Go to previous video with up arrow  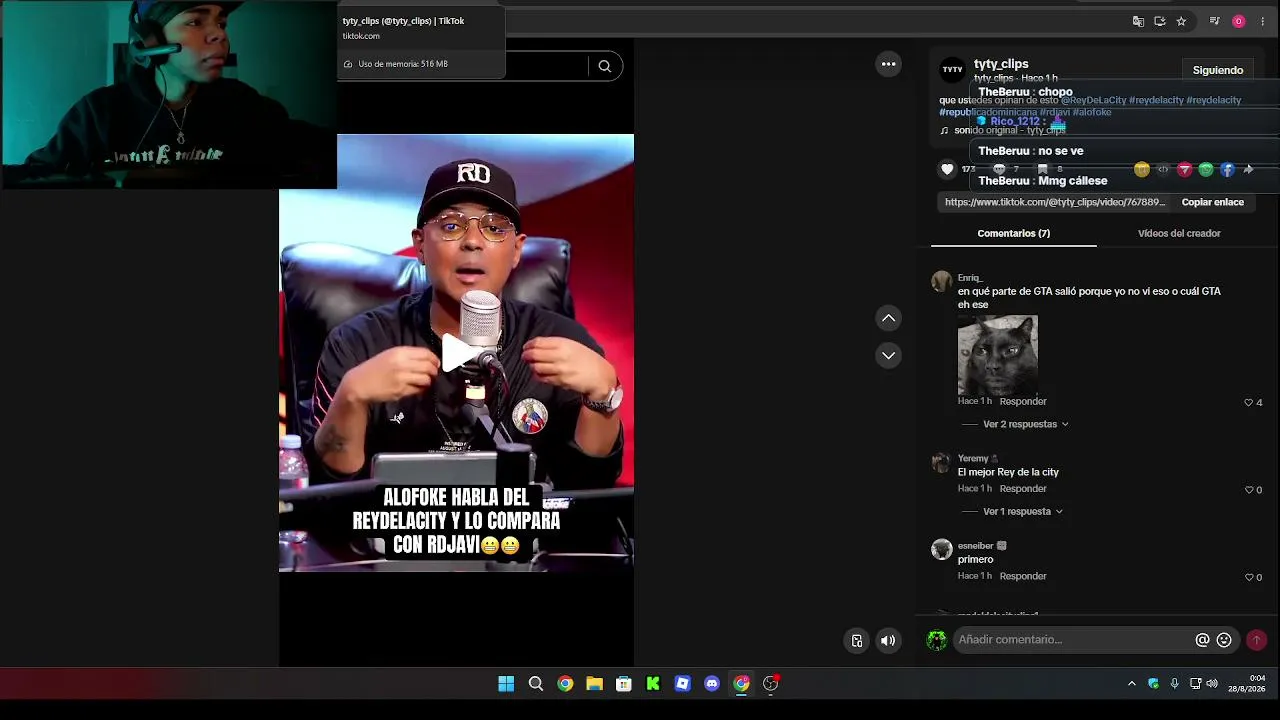[888, 318]
